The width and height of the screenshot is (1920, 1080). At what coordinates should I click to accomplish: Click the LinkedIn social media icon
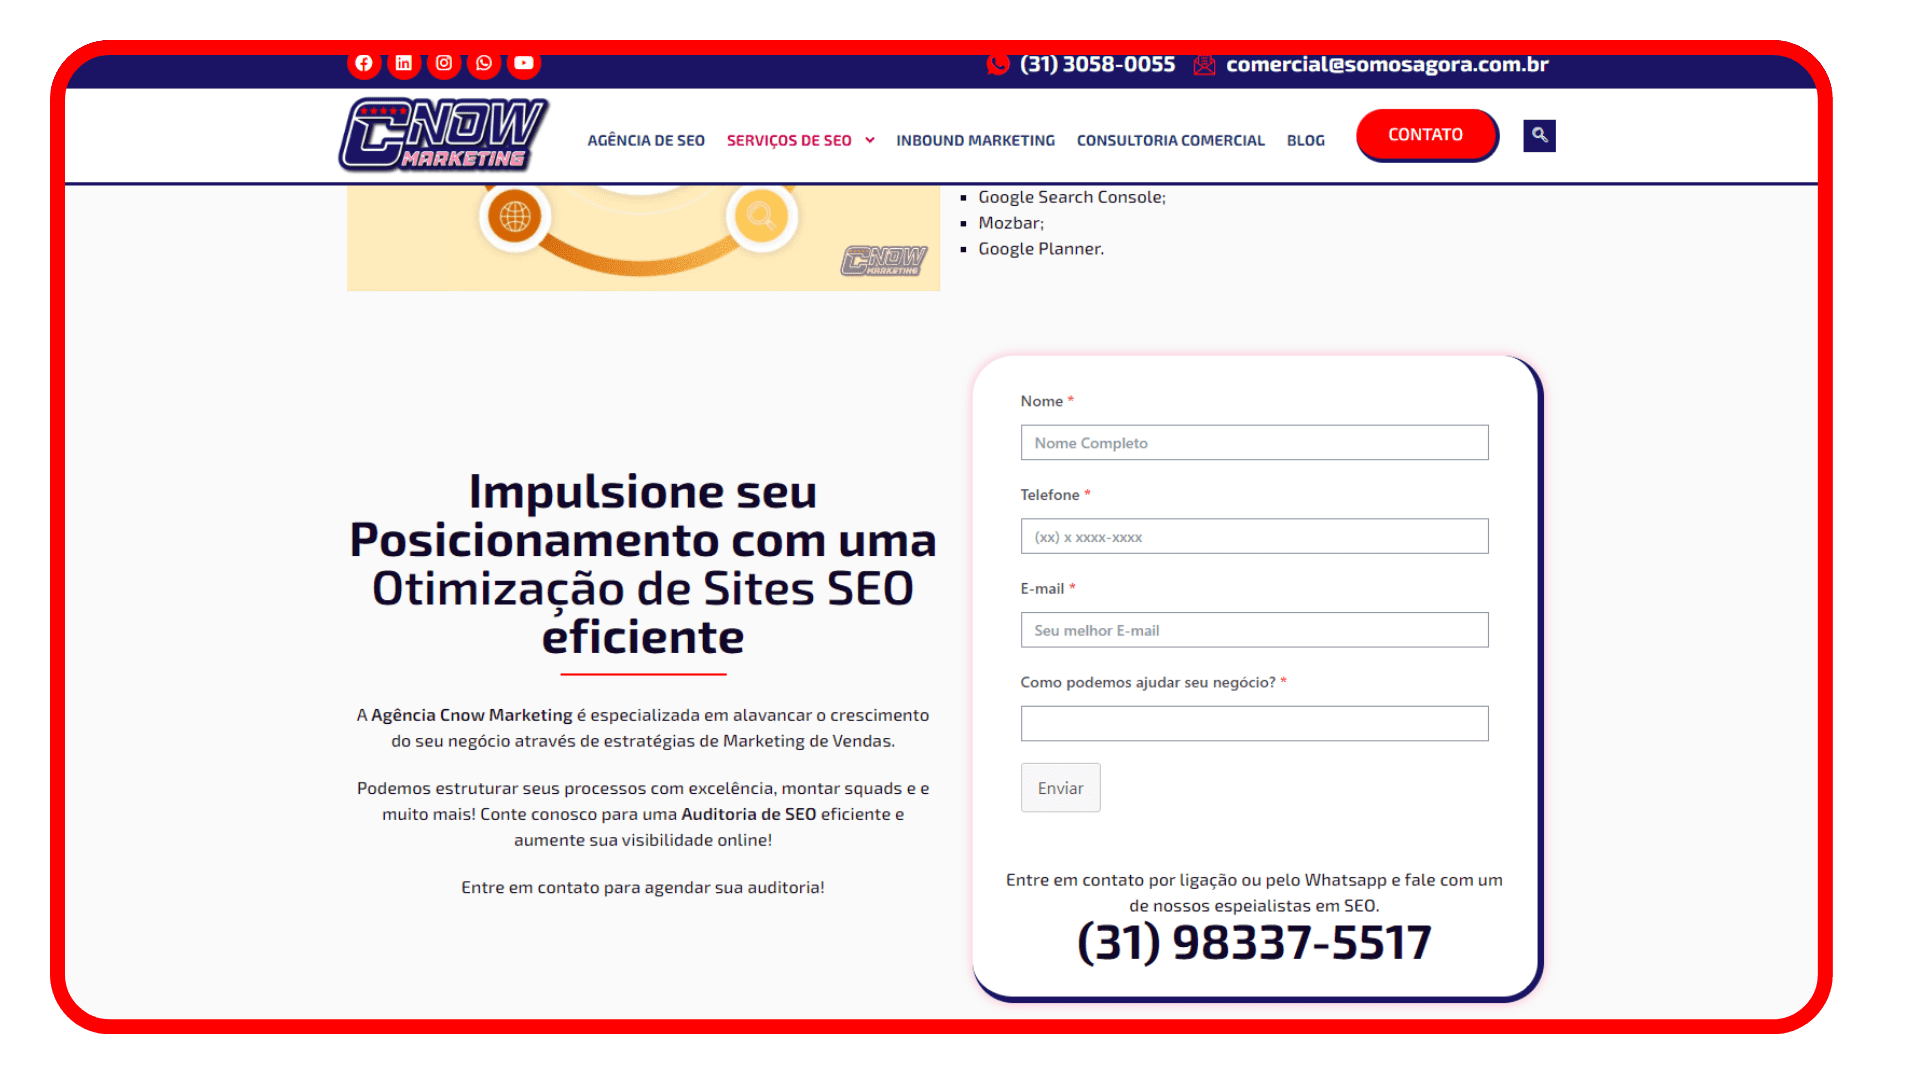pos(404,62)
